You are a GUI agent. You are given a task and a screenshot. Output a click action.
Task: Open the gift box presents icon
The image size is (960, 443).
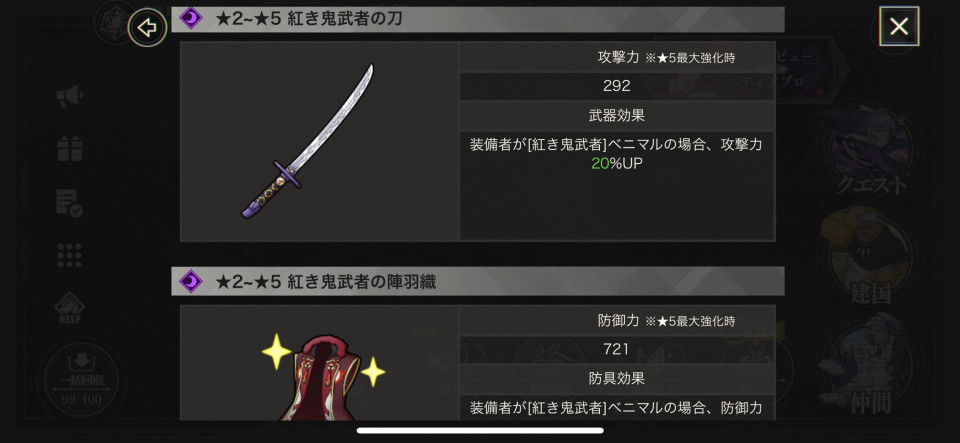pos(70,148)
